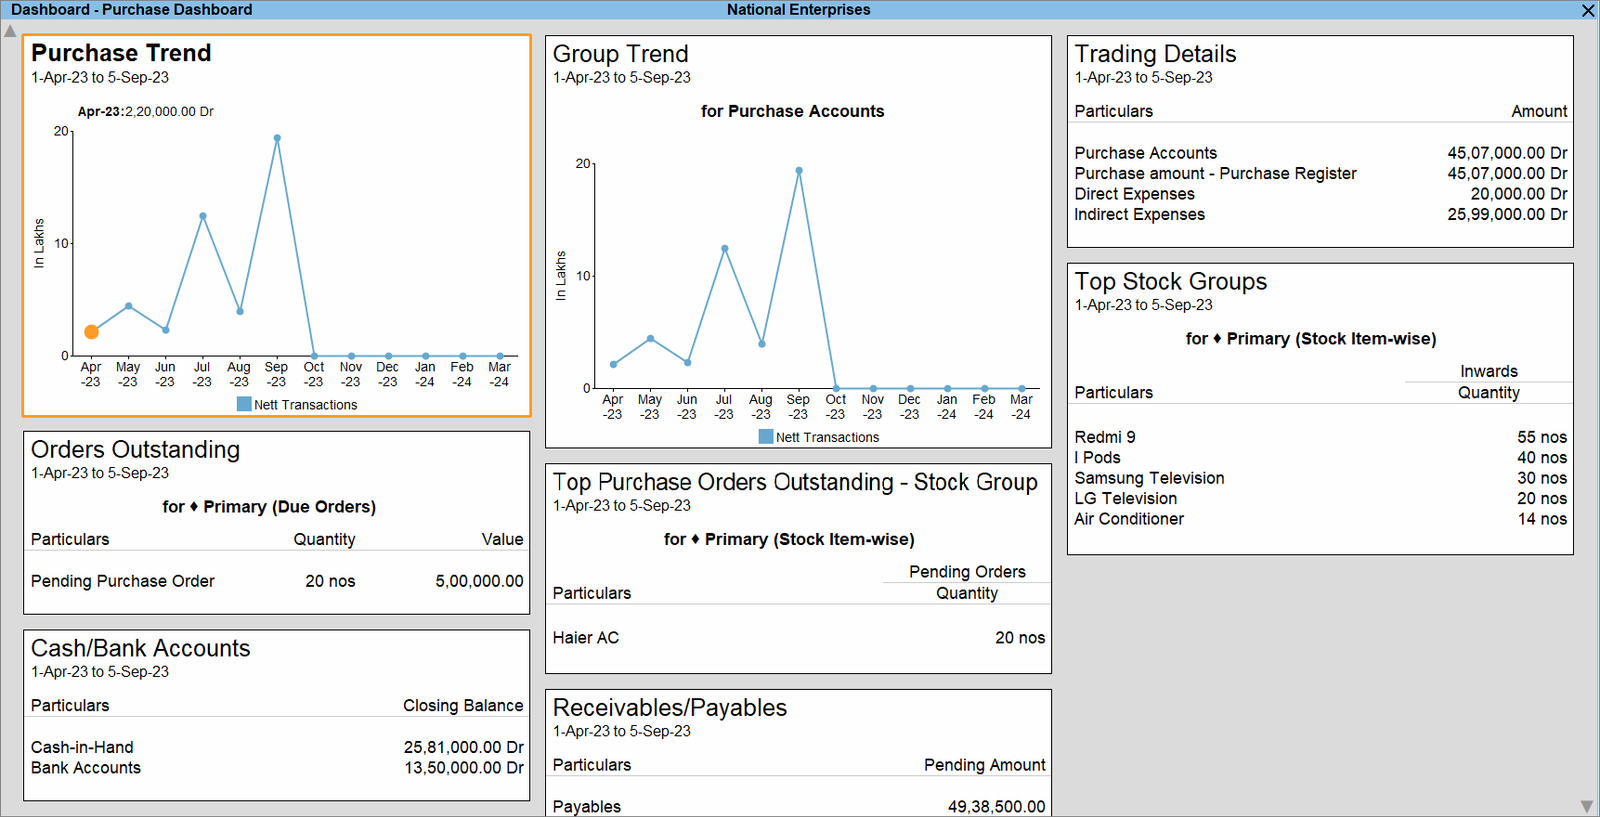
Task: Select the Receivables/Payables tile heading
Action: click(x=670, y=708)
